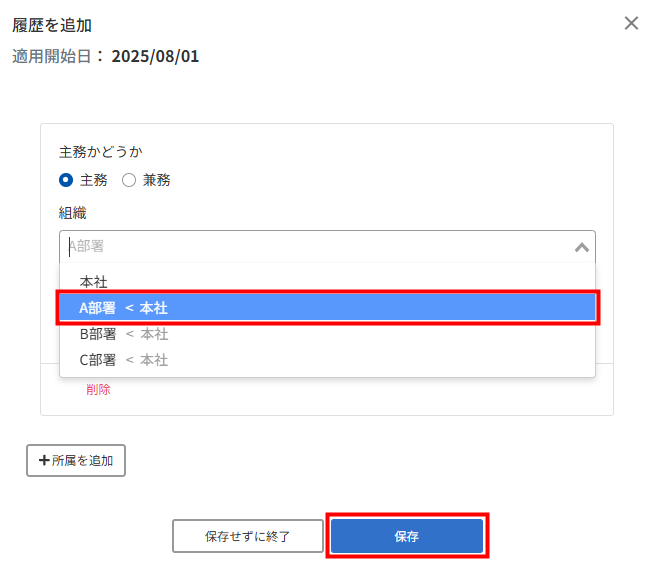Screen dimensions: 650x563
Task: Choose B部署 < 本社 option
Action: coord(327,334)
